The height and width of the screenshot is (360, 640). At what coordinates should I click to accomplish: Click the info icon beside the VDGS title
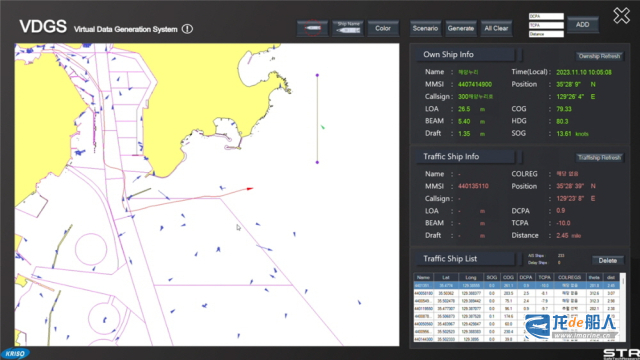click(187, 29)
